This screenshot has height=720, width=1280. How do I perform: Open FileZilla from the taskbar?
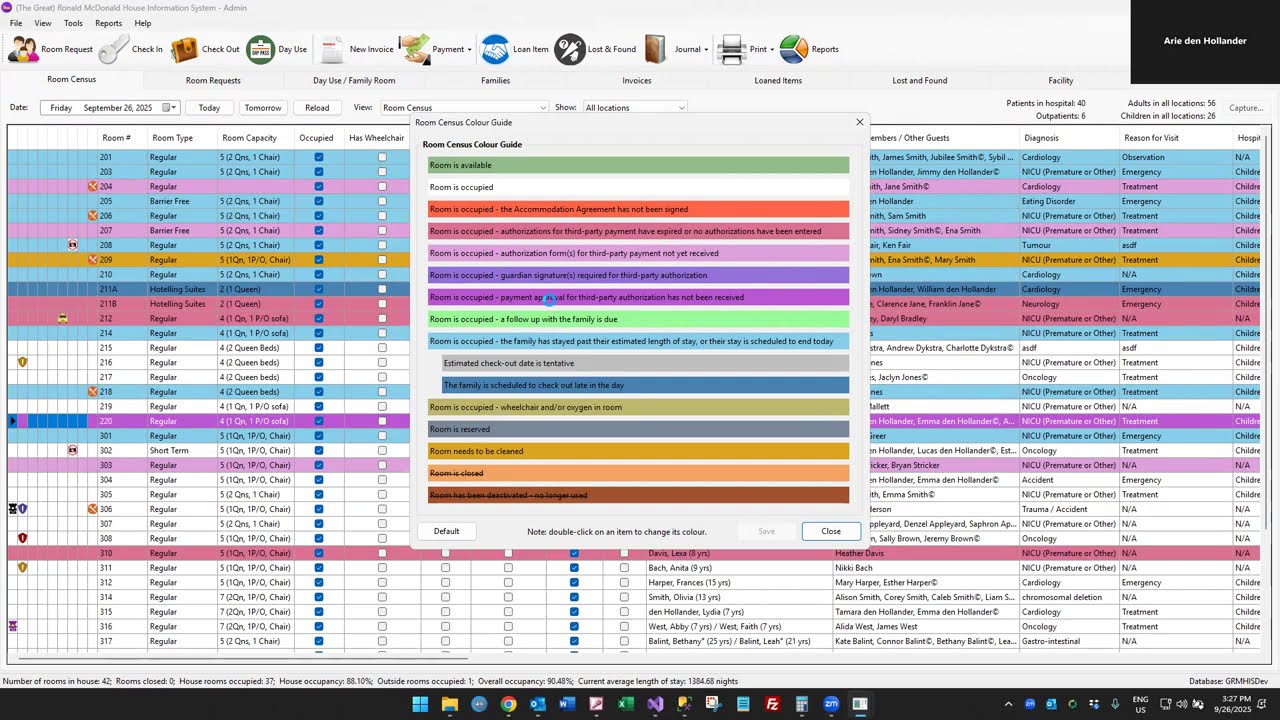[772, 704]
